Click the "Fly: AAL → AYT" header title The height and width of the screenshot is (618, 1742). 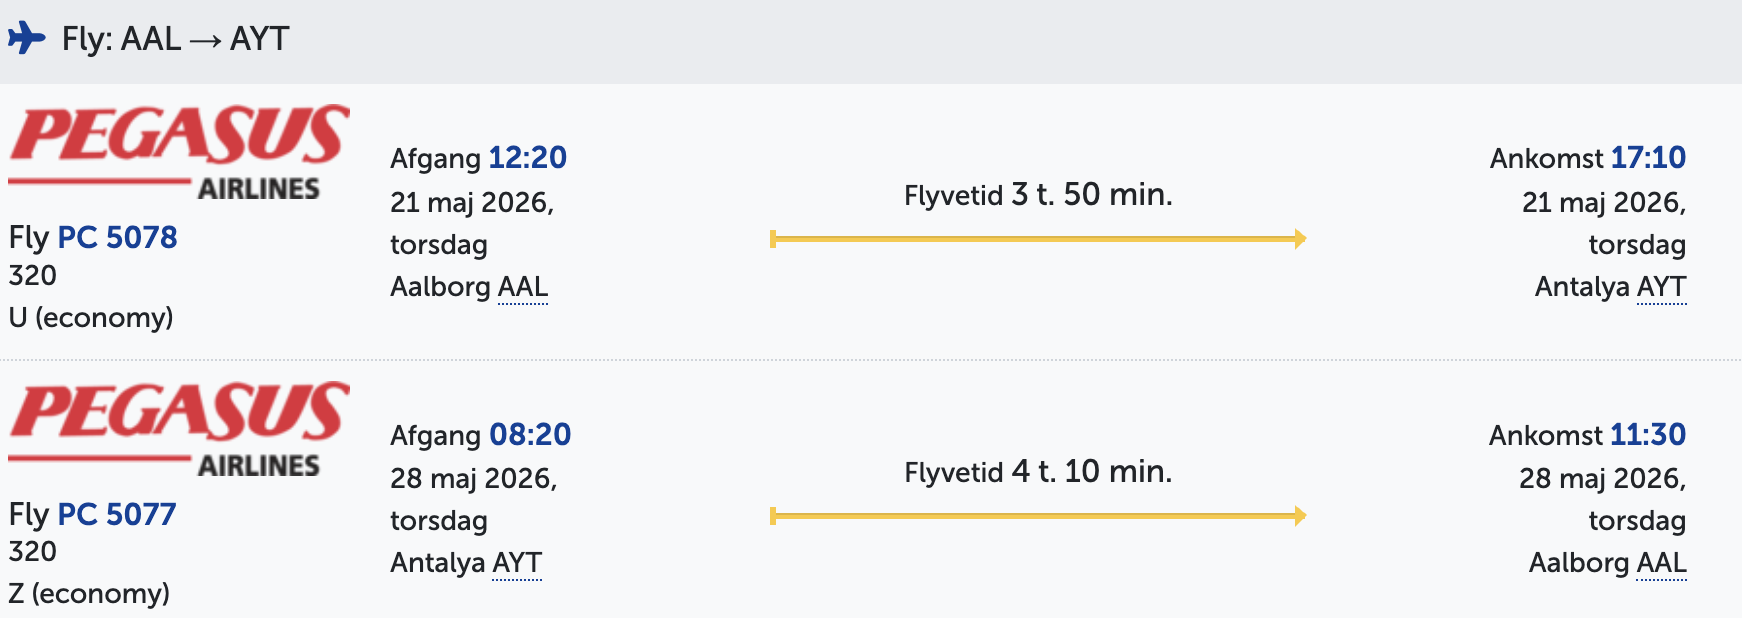point(175,39)
